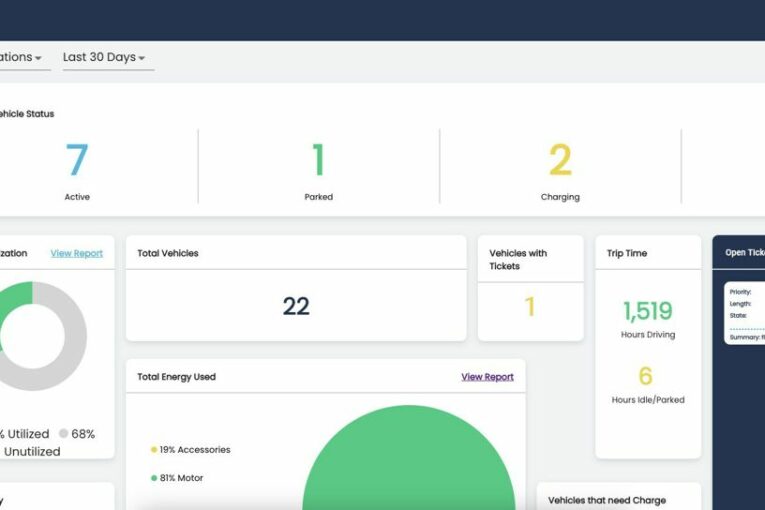Select the Parked vehicle count 1
The height and width of the screenshot is (510, 765).
tap(319, 160)
